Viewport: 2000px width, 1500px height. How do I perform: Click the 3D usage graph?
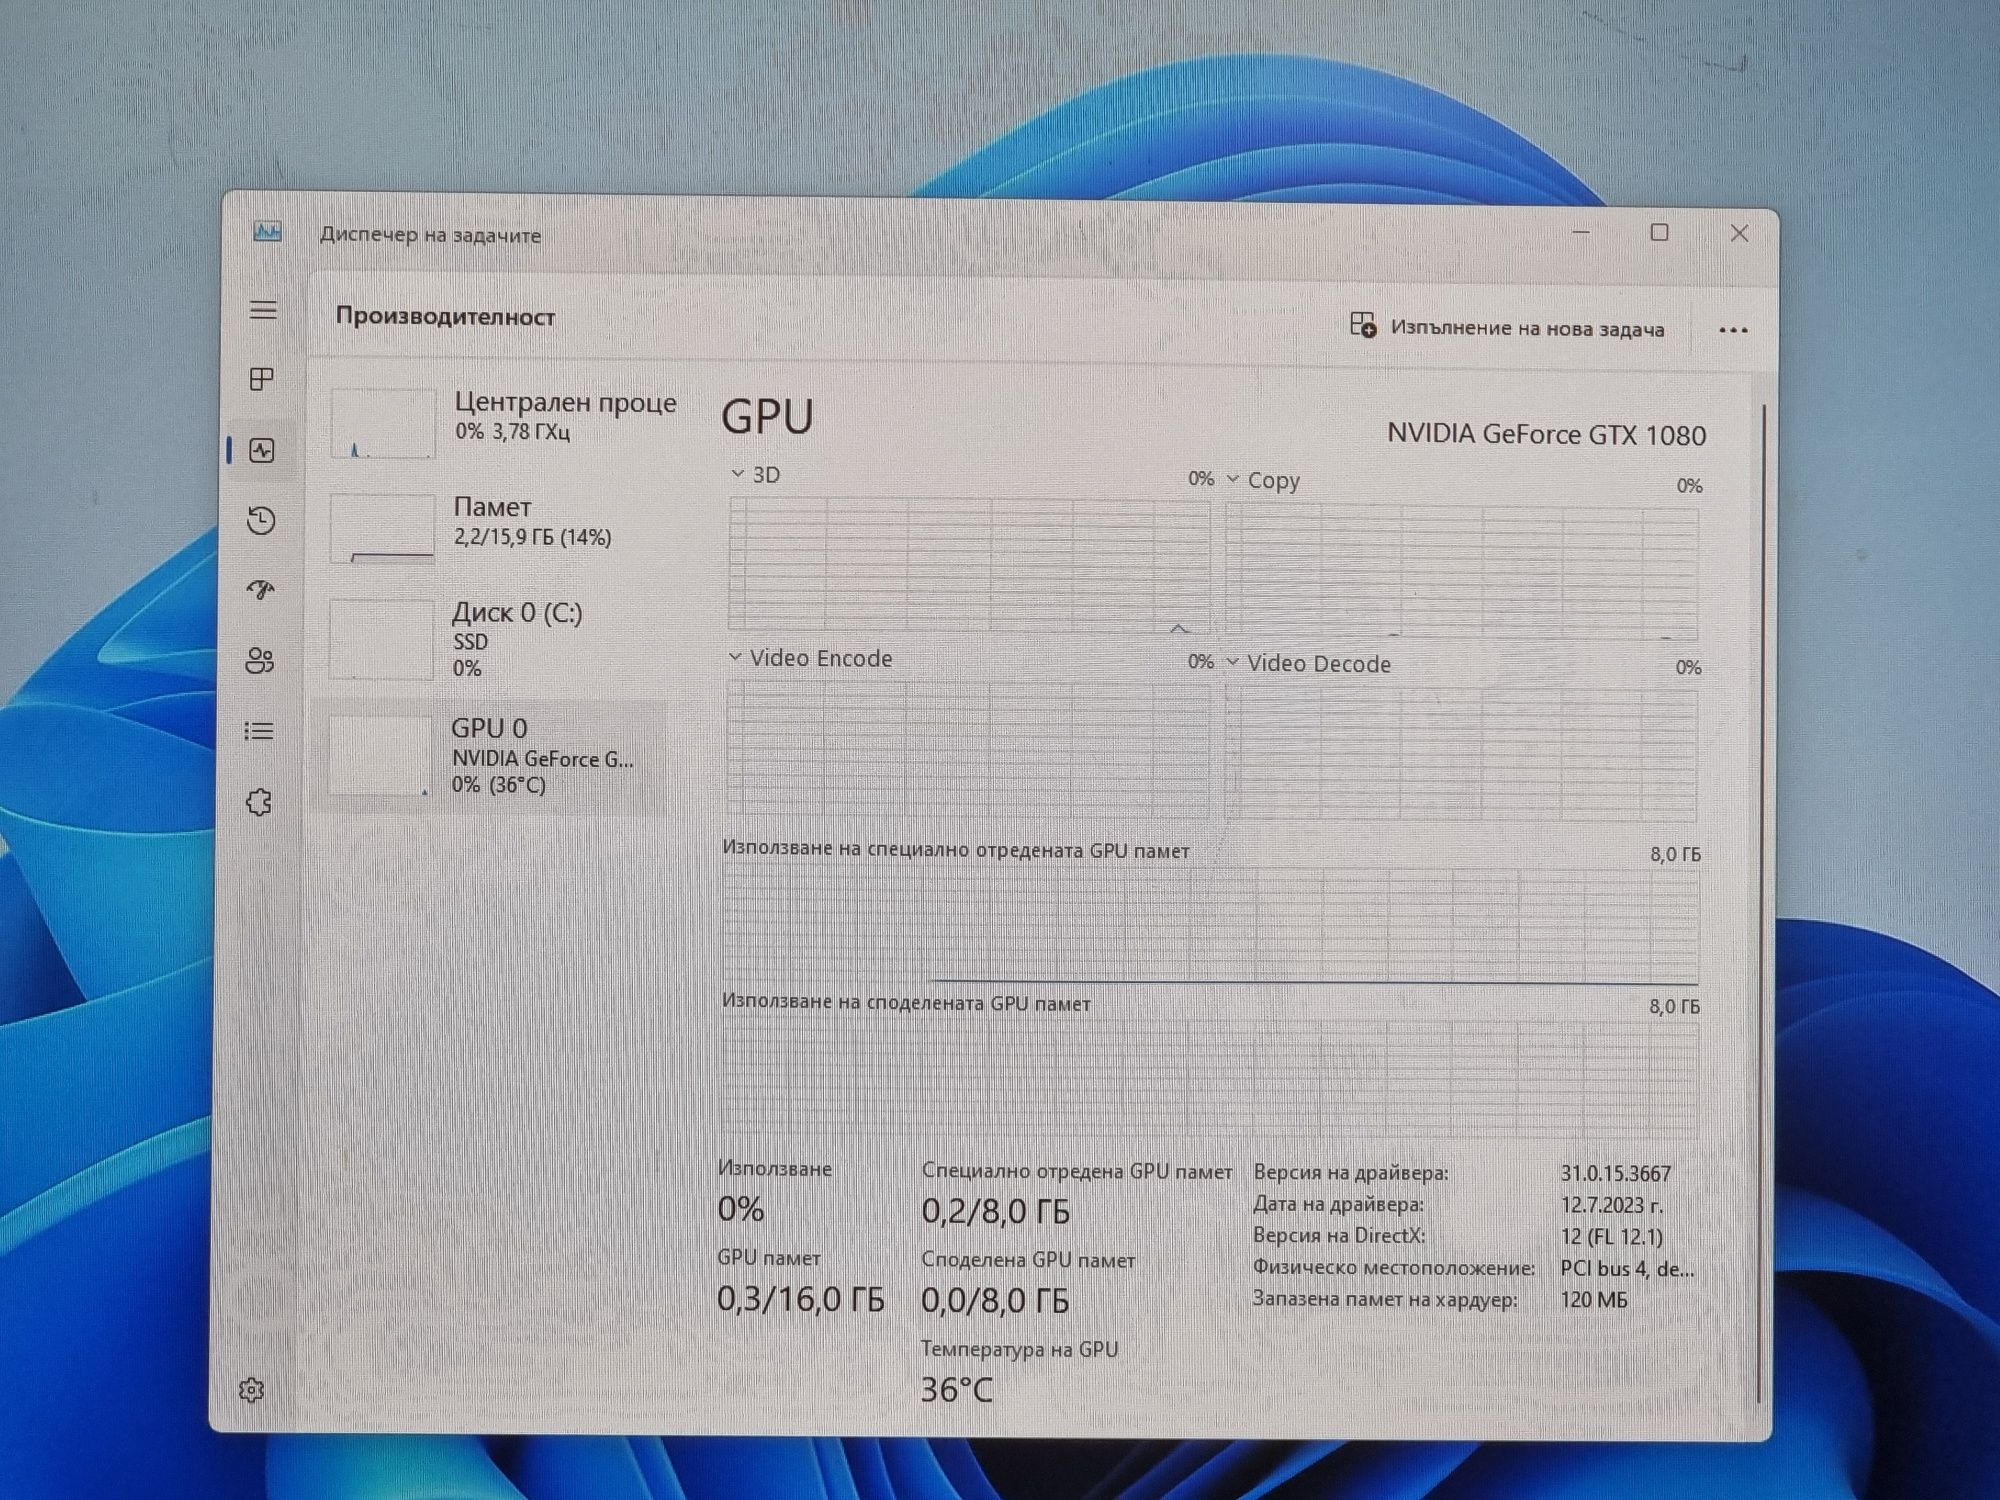pyautogui.click(x=969, y=563)
